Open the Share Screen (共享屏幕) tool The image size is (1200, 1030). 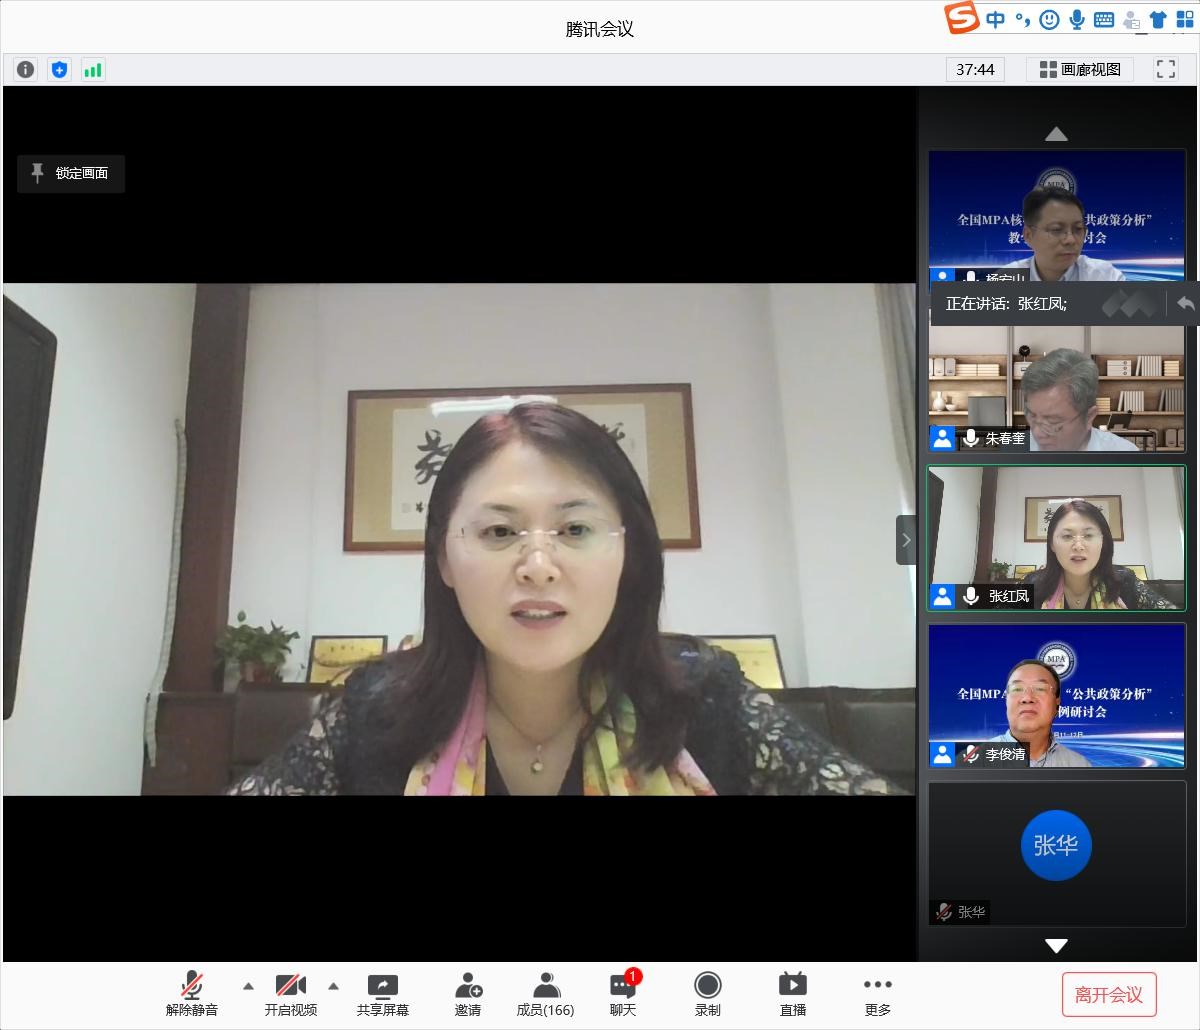[383, 994]
